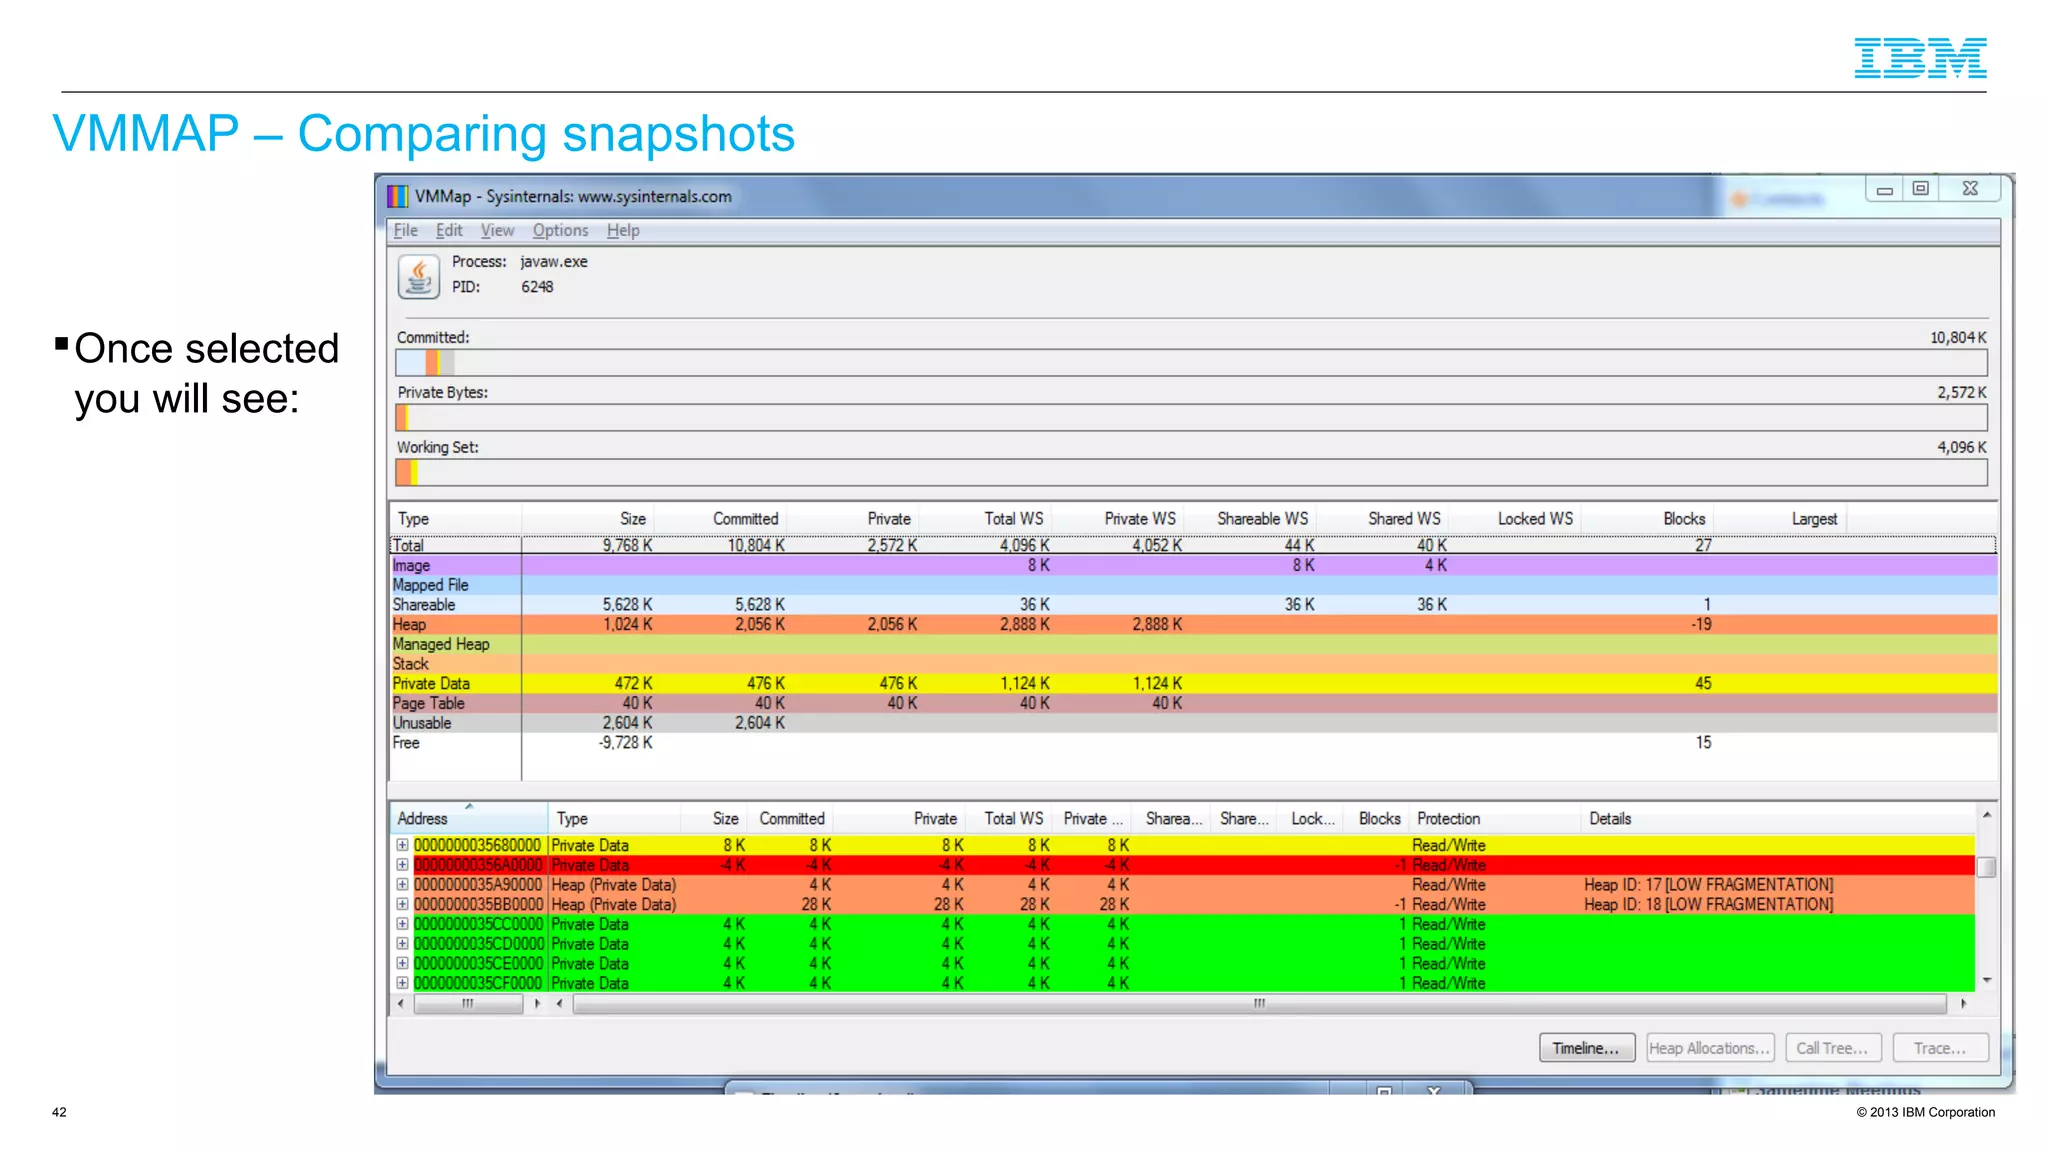This screenshot has width=2048, height=1152.
Task: Click PID value 6248
Action: point(537,287)
